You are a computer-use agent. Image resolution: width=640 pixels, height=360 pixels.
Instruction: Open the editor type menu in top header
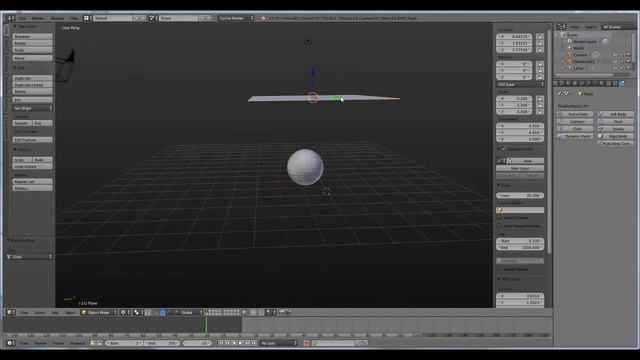point(10,18)
